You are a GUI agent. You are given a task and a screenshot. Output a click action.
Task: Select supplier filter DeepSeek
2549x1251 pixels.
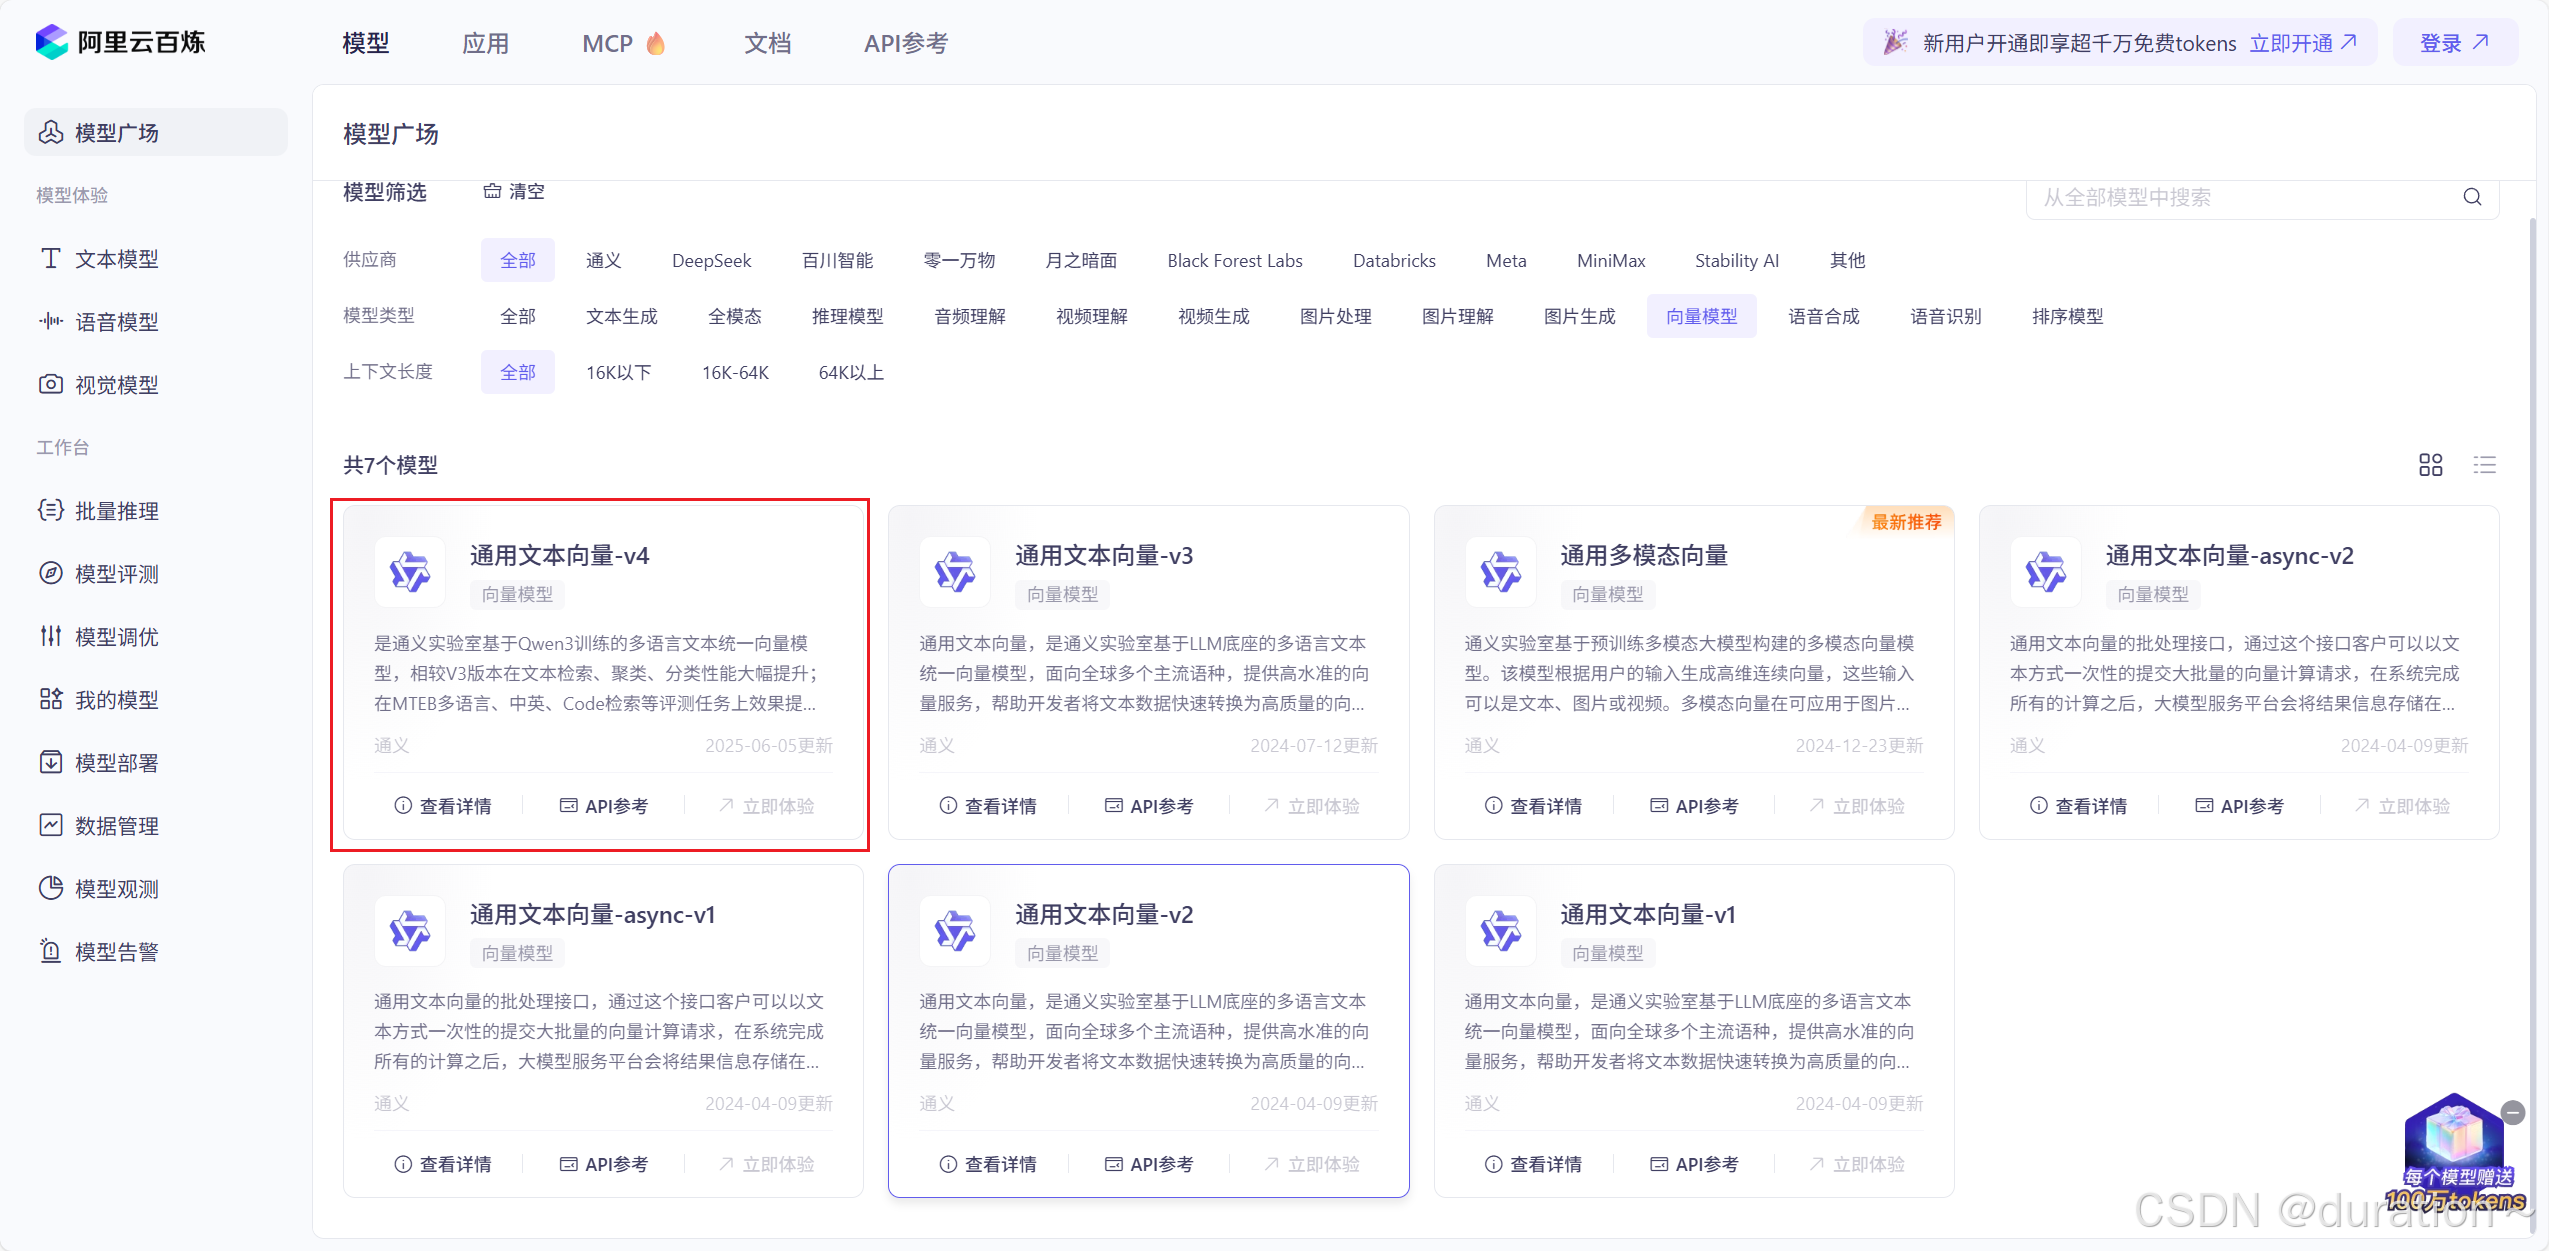pos(712,260)
